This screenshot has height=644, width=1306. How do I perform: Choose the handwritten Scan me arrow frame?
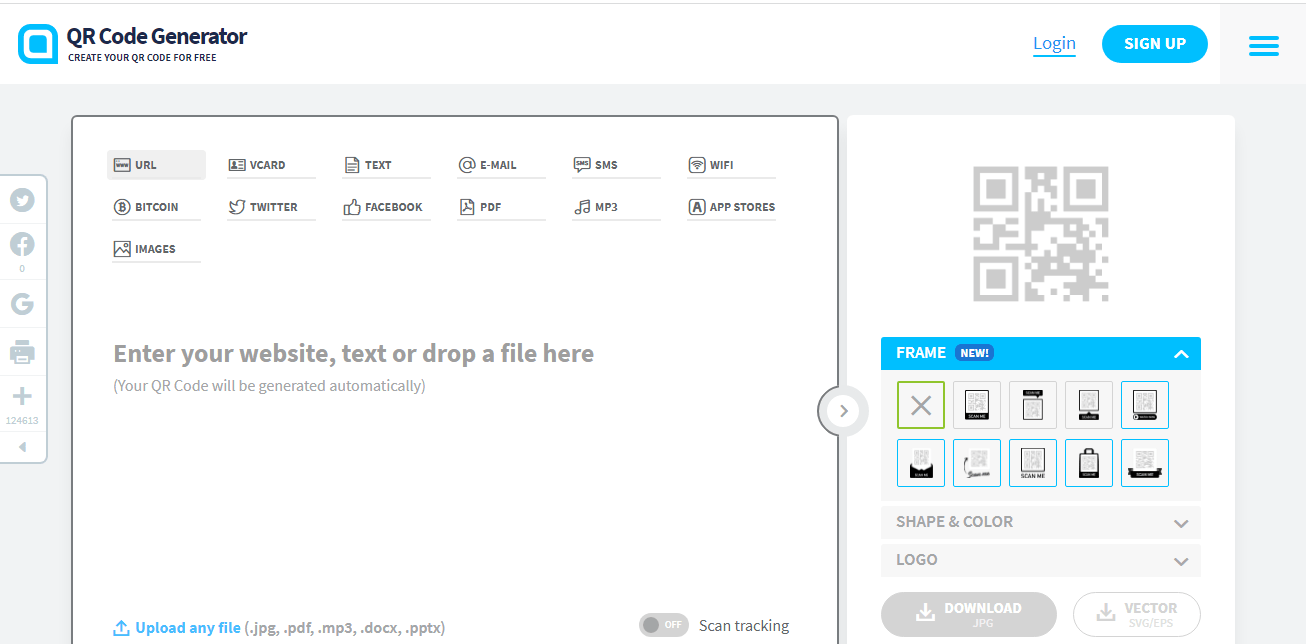click(977, 463)
